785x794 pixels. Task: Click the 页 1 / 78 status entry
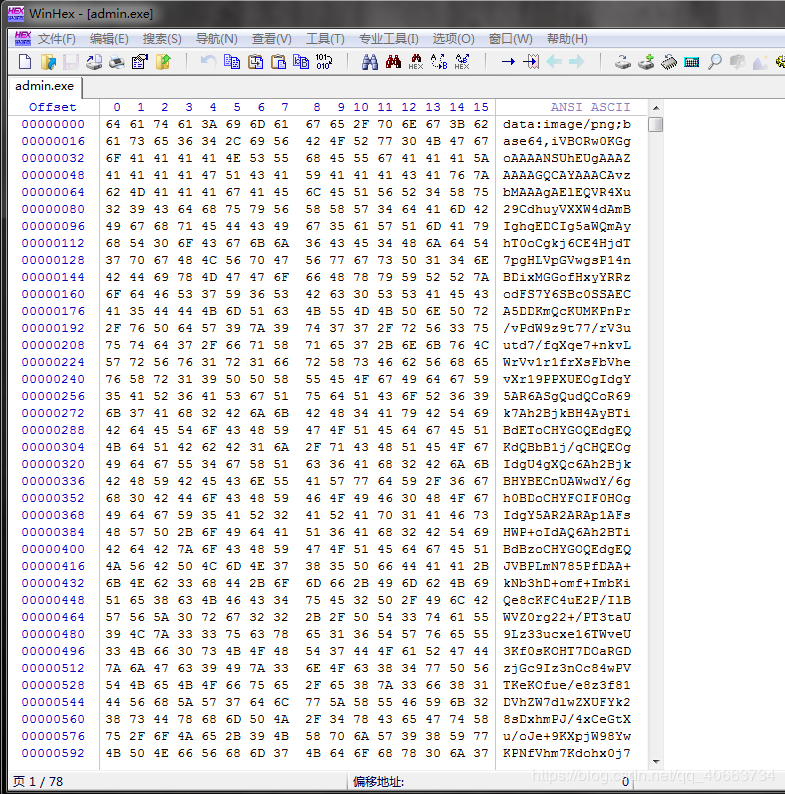(x=38, y=782)
